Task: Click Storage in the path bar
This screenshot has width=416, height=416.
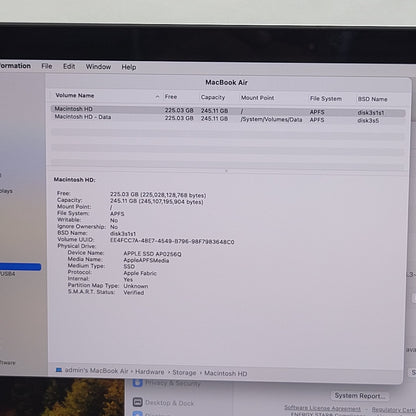Action: coord(184,372)
